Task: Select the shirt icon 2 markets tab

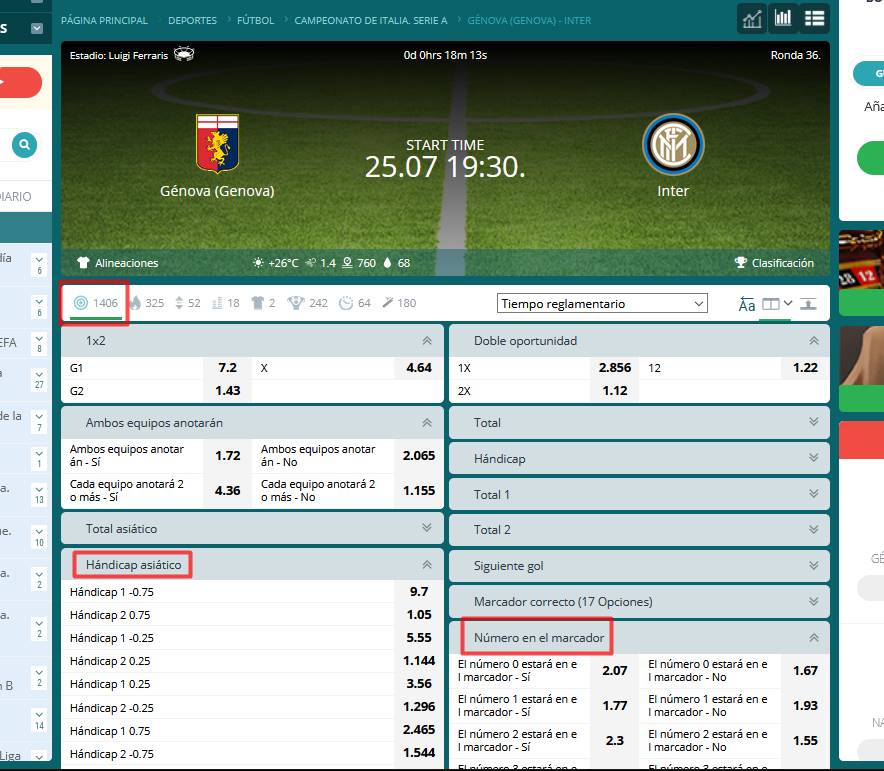Action: [263, 303]
